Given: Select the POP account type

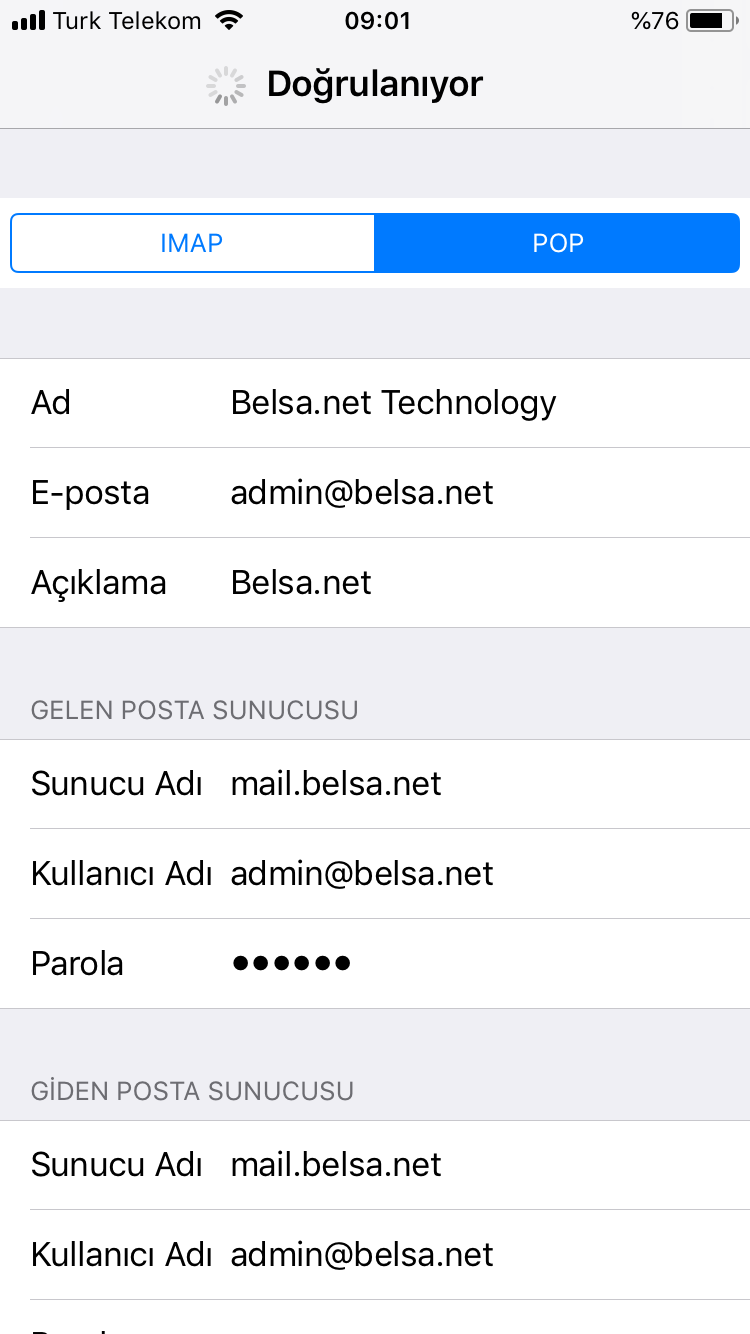Looking at the screenshot, I should 557,243.
